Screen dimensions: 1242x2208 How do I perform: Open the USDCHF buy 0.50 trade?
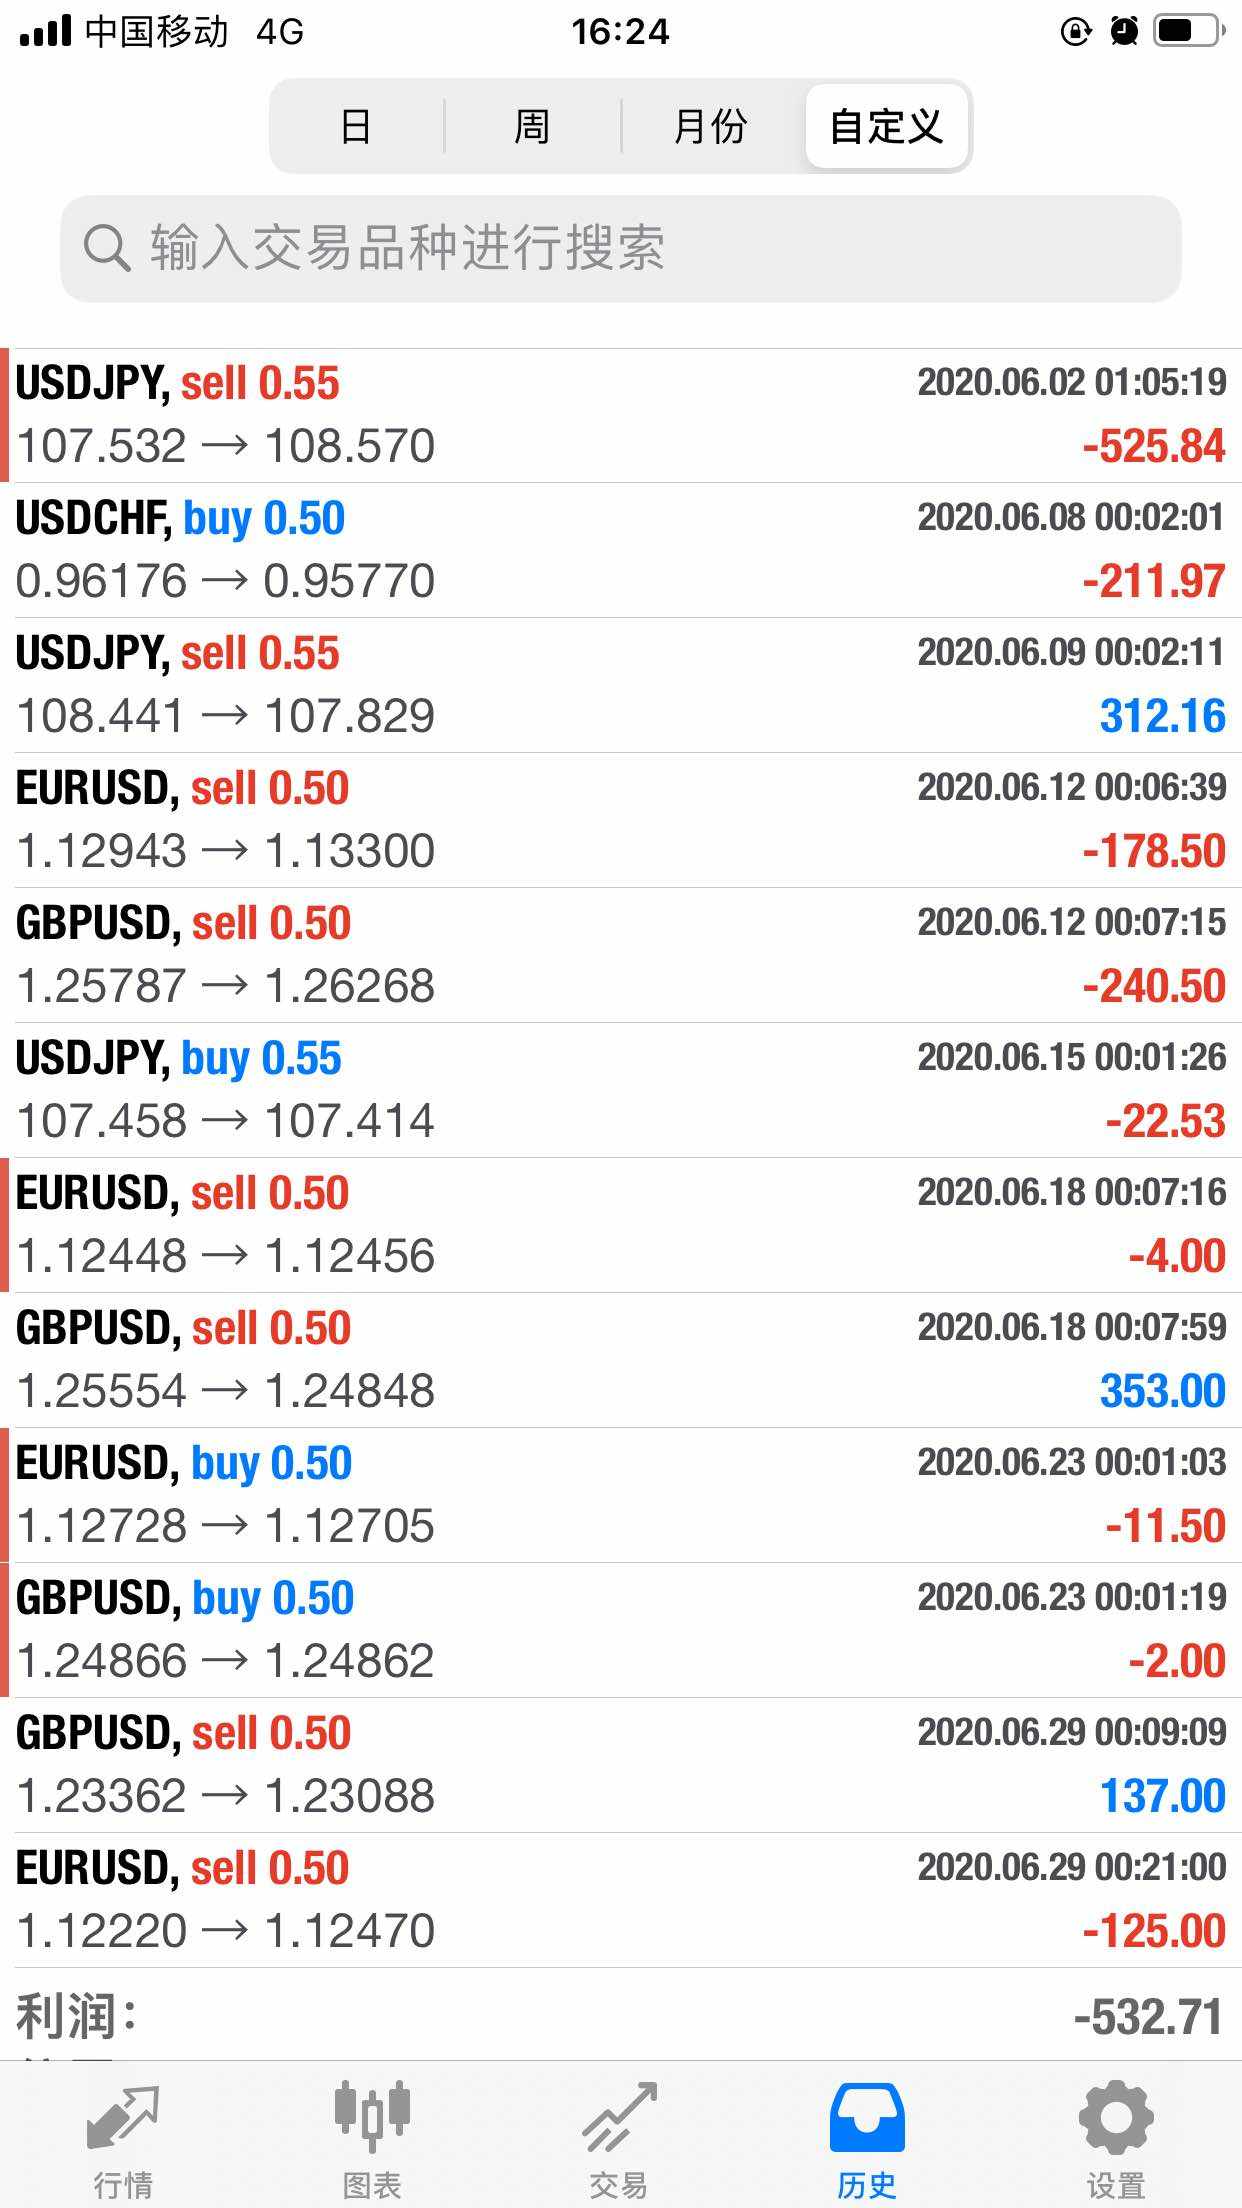click(x=621, y=550)
